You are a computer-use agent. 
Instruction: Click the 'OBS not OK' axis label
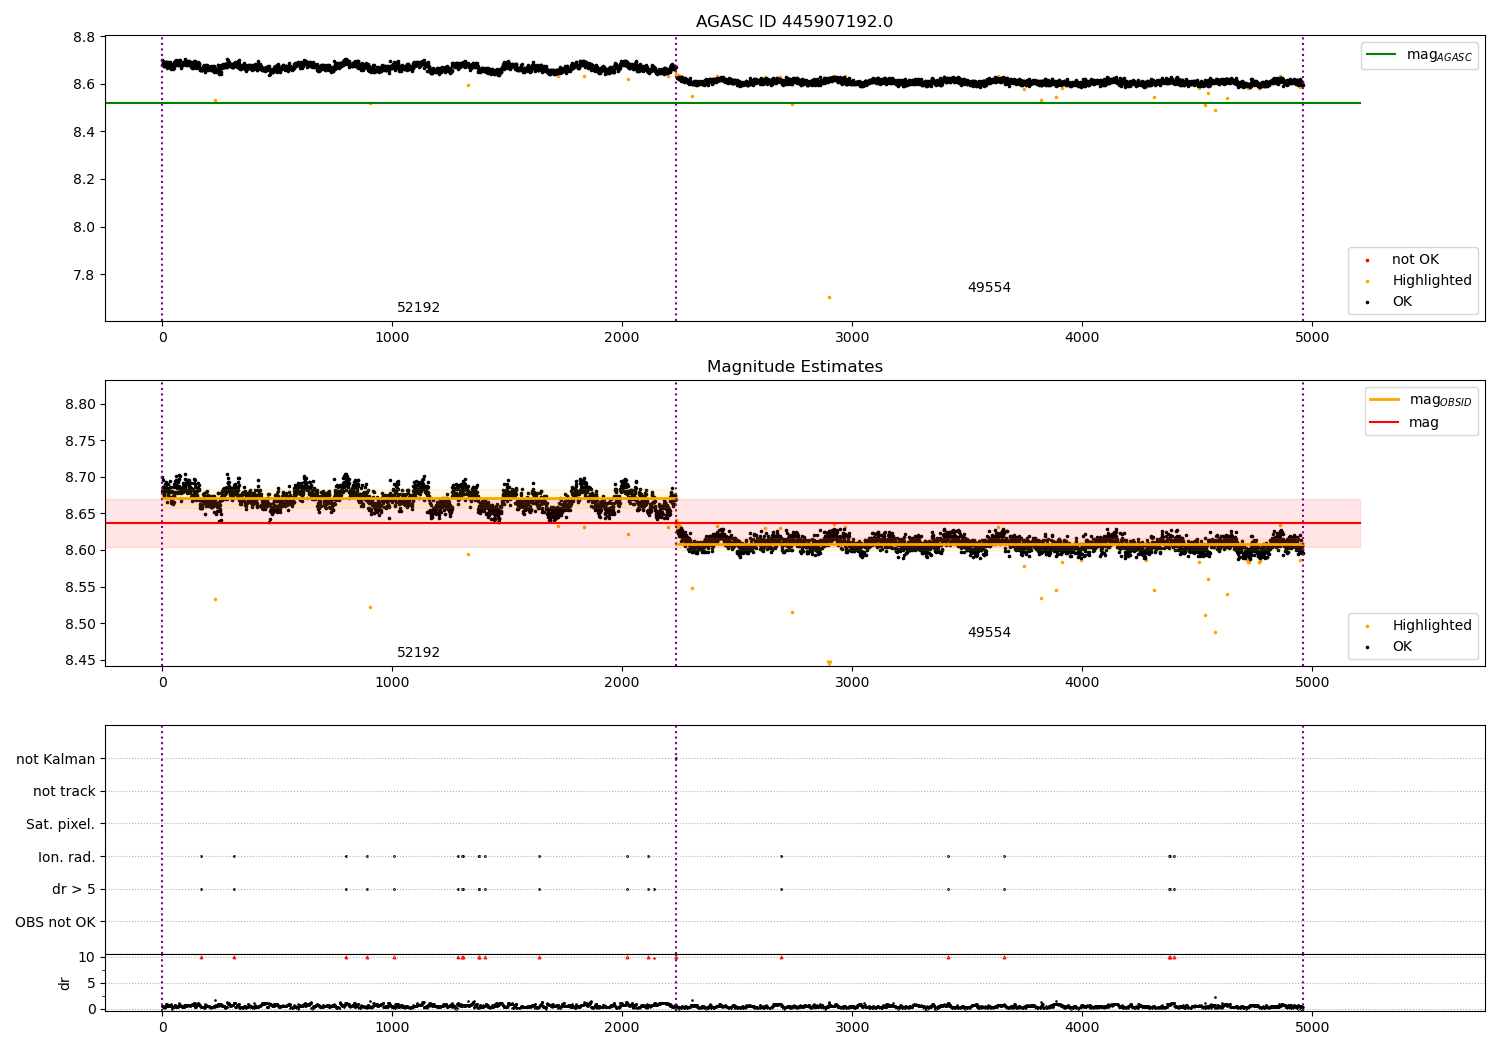pos(55,923)
